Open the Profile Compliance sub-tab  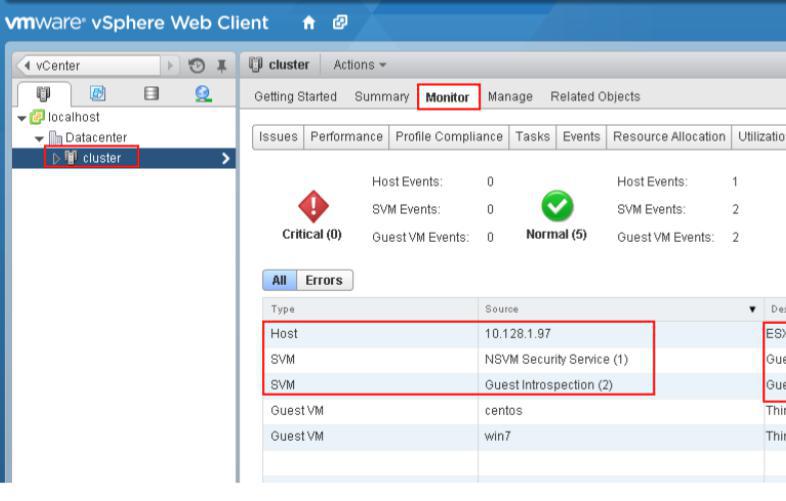(449, 137)
